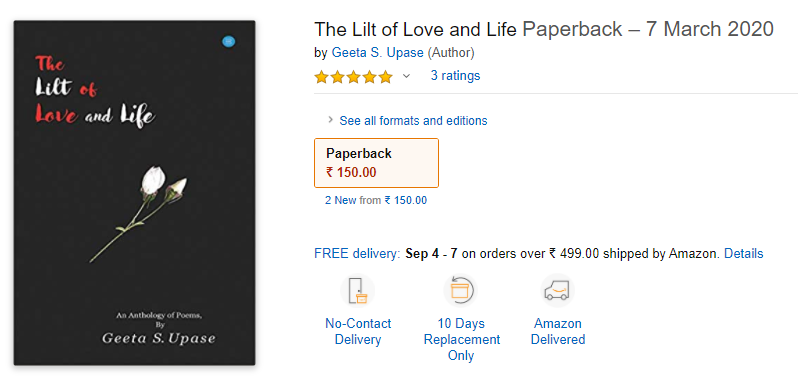Screen dimensions: 798x378
Task: Open Geeta S. Upase author page
Action: (x=377, y=52)
